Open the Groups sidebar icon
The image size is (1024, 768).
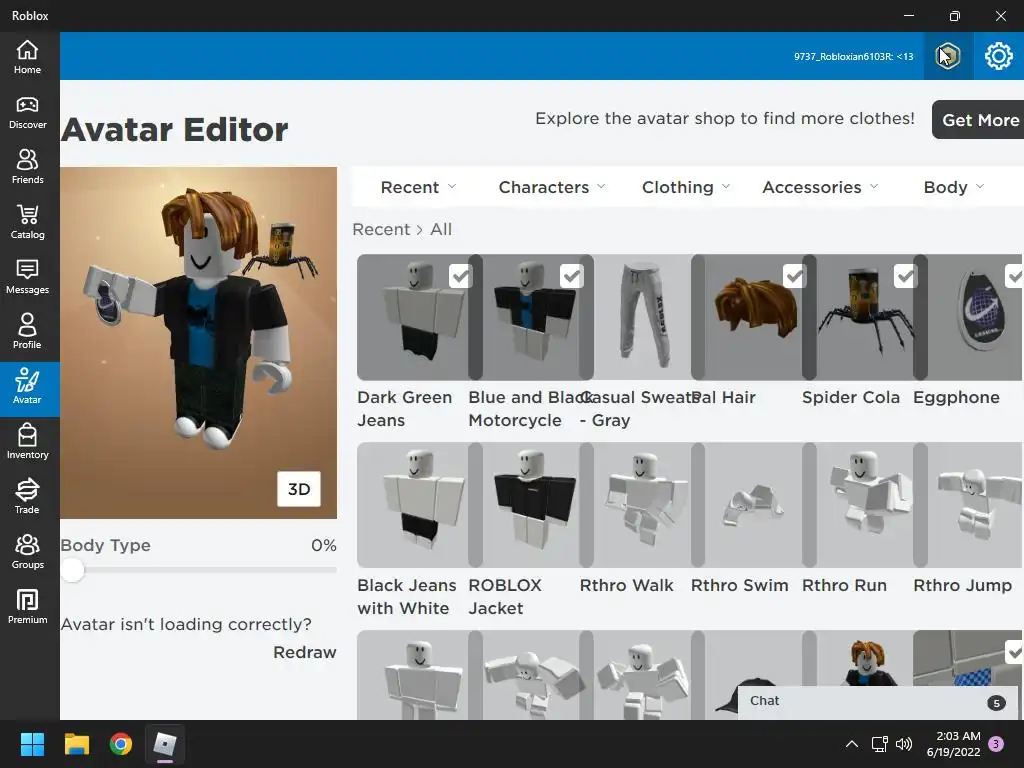[27, 552]
